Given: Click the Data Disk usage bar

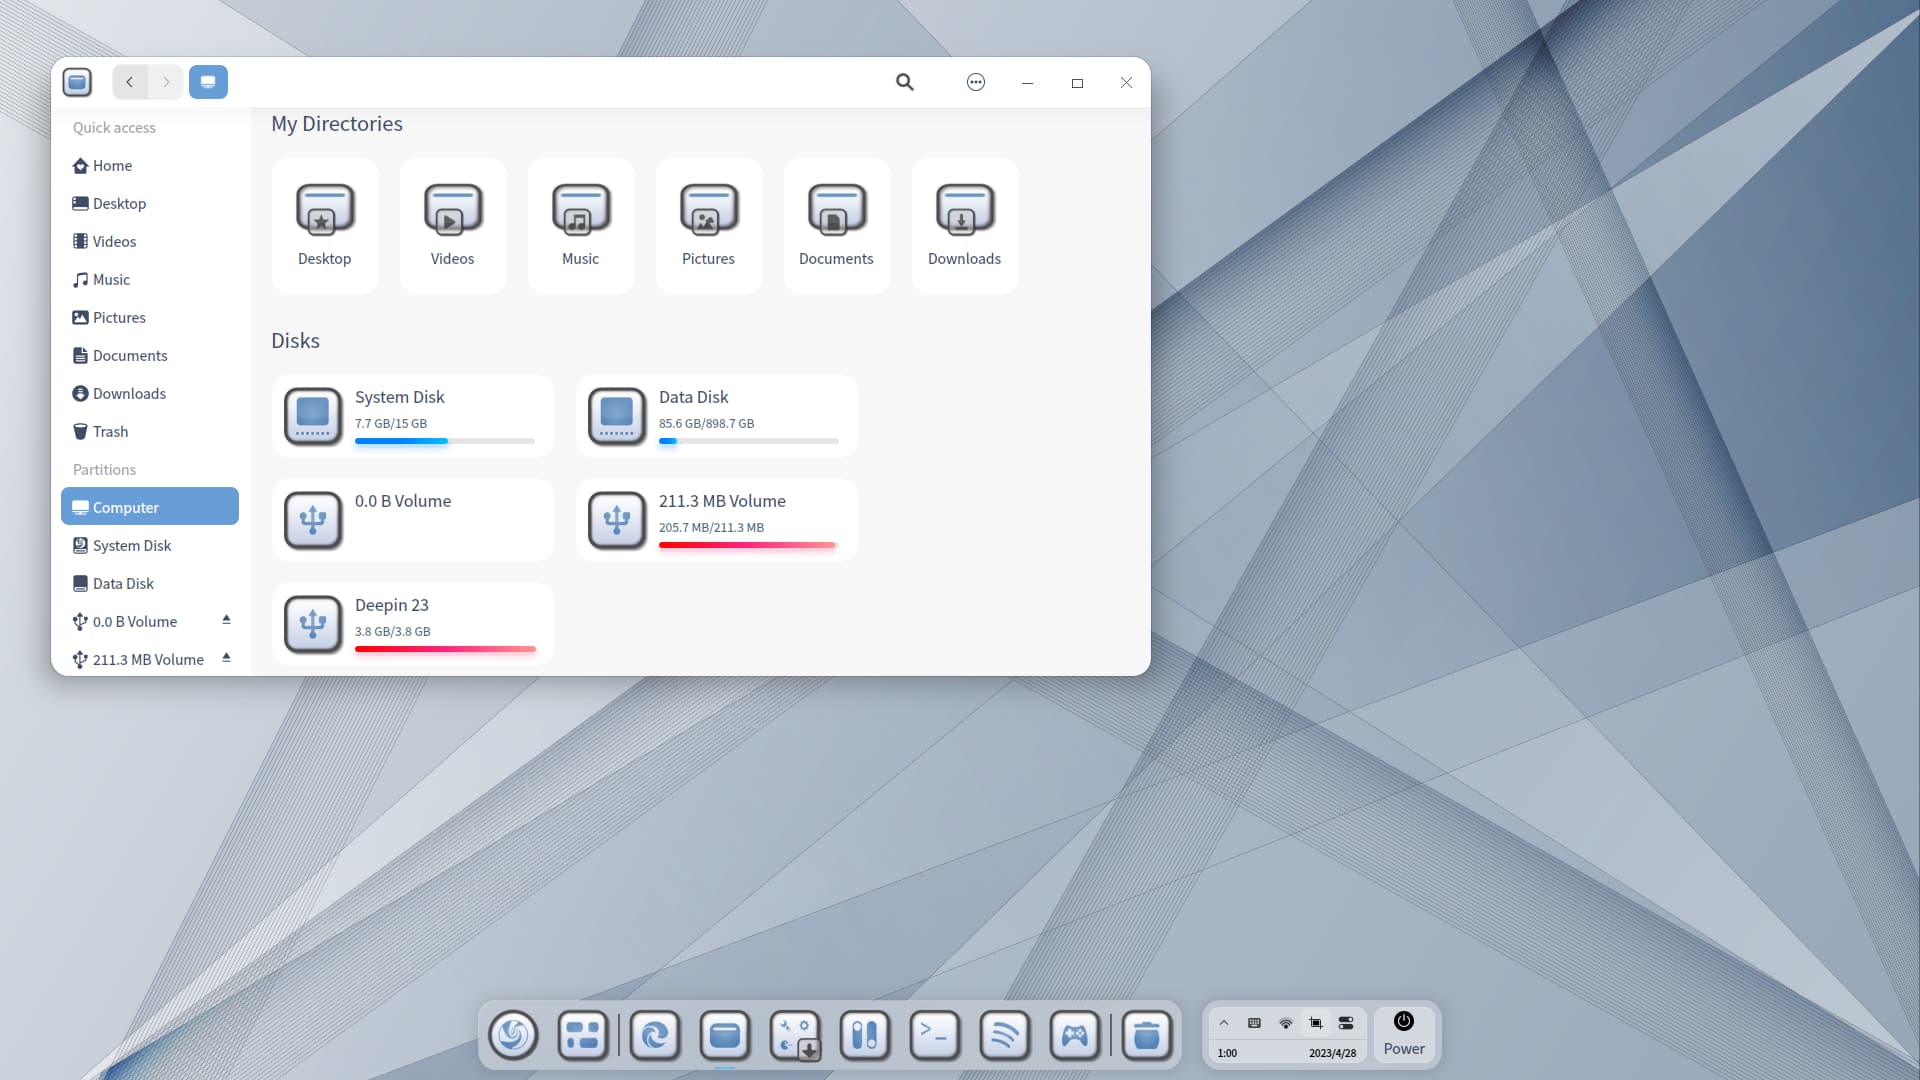Looking at the screenshot, I should tap(748, 441).
